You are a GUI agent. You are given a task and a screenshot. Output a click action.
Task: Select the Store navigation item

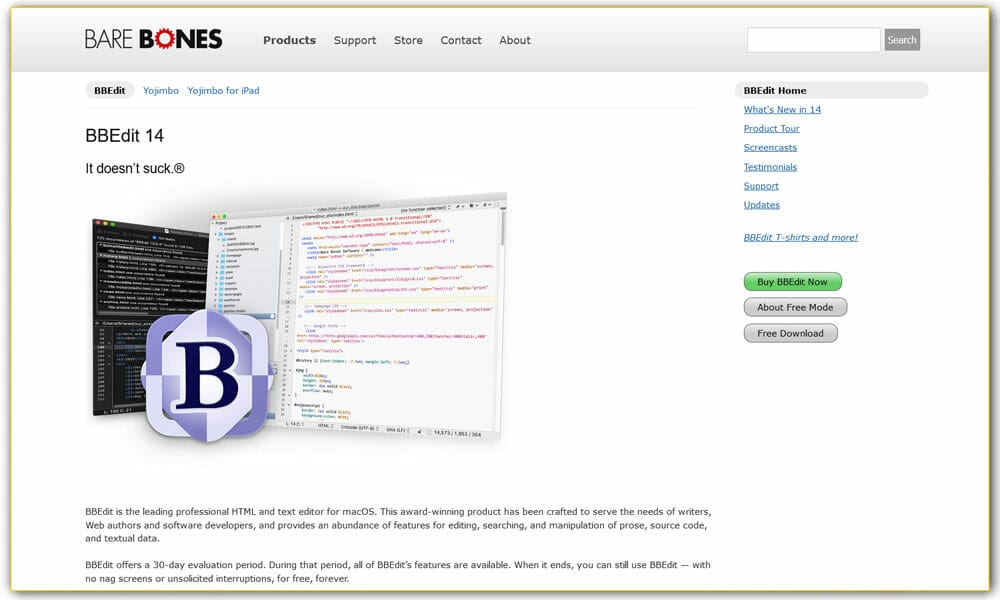tap(408, 41)
